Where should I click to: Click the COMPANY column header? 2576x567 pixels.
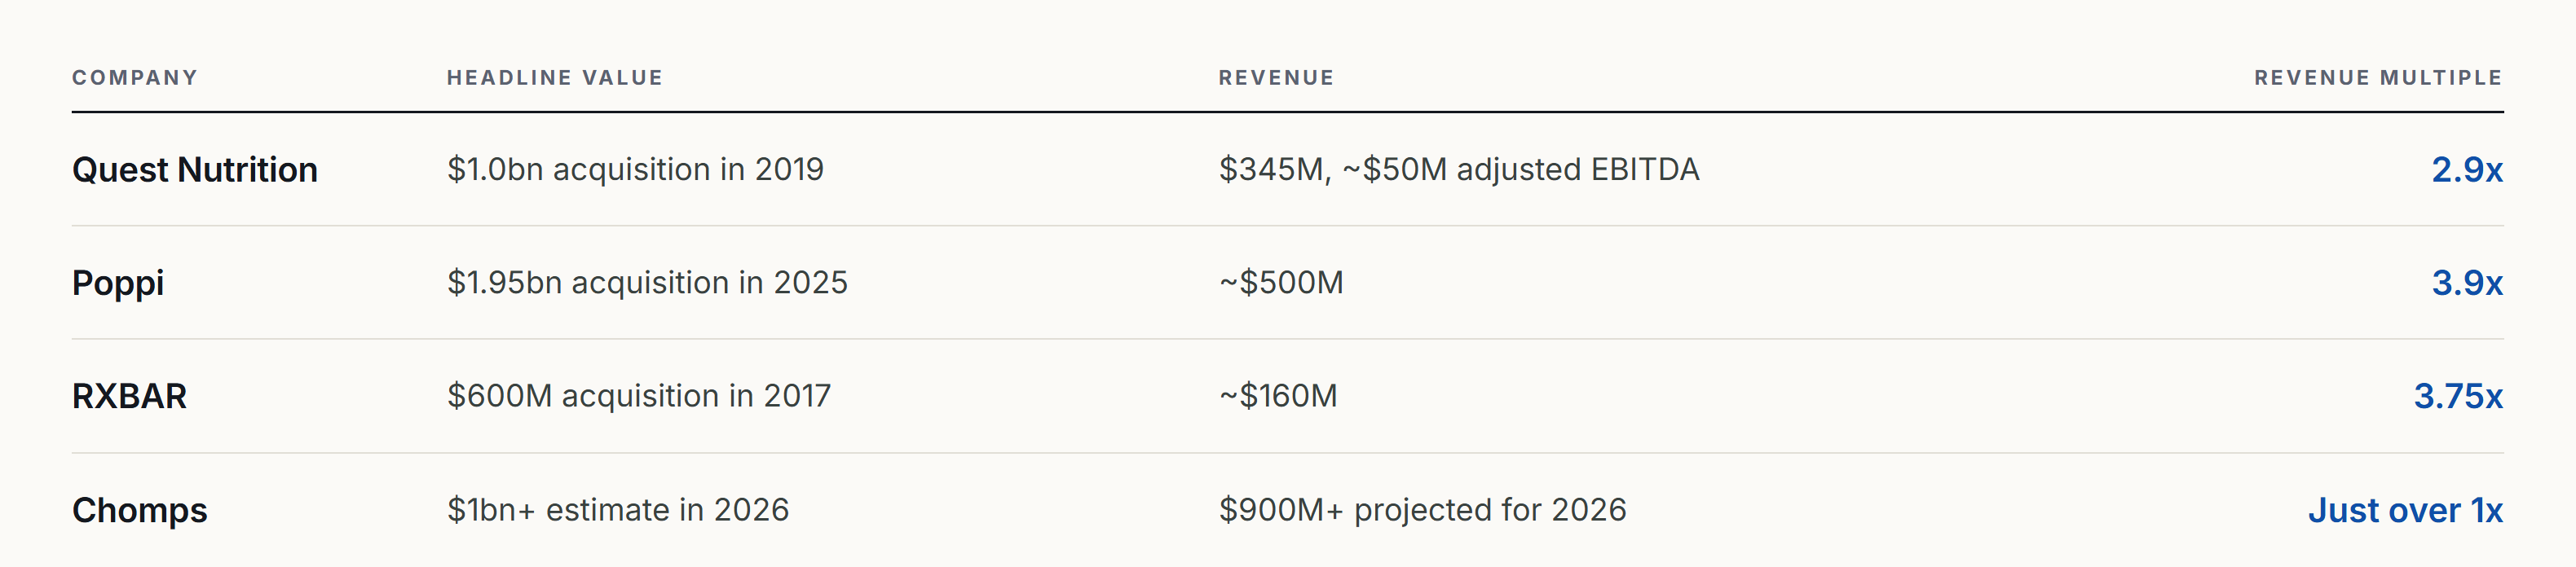(135, 78)
